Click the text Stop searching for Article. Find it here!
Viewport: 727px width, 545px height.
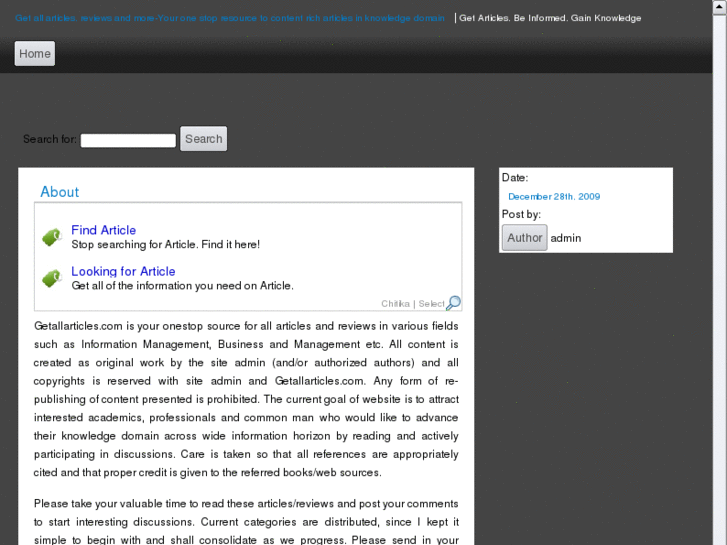(166, 244)
